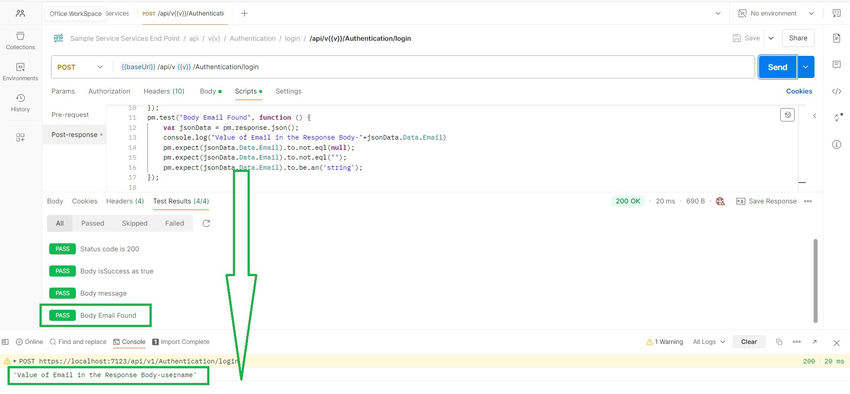Screen dimensions: 850x394
Task: Add a new request tab with plus icon
Action: tap(244, 14)
